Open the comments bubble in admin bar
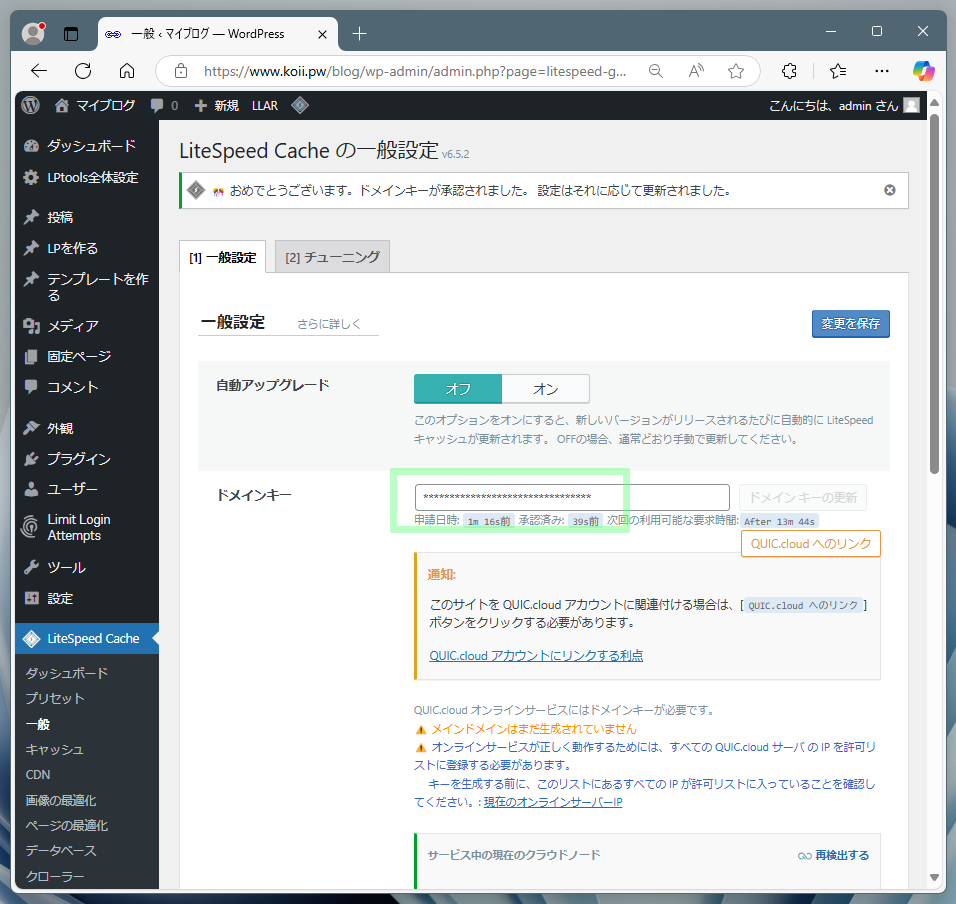 pyautogui.click(x=164, y=105)
